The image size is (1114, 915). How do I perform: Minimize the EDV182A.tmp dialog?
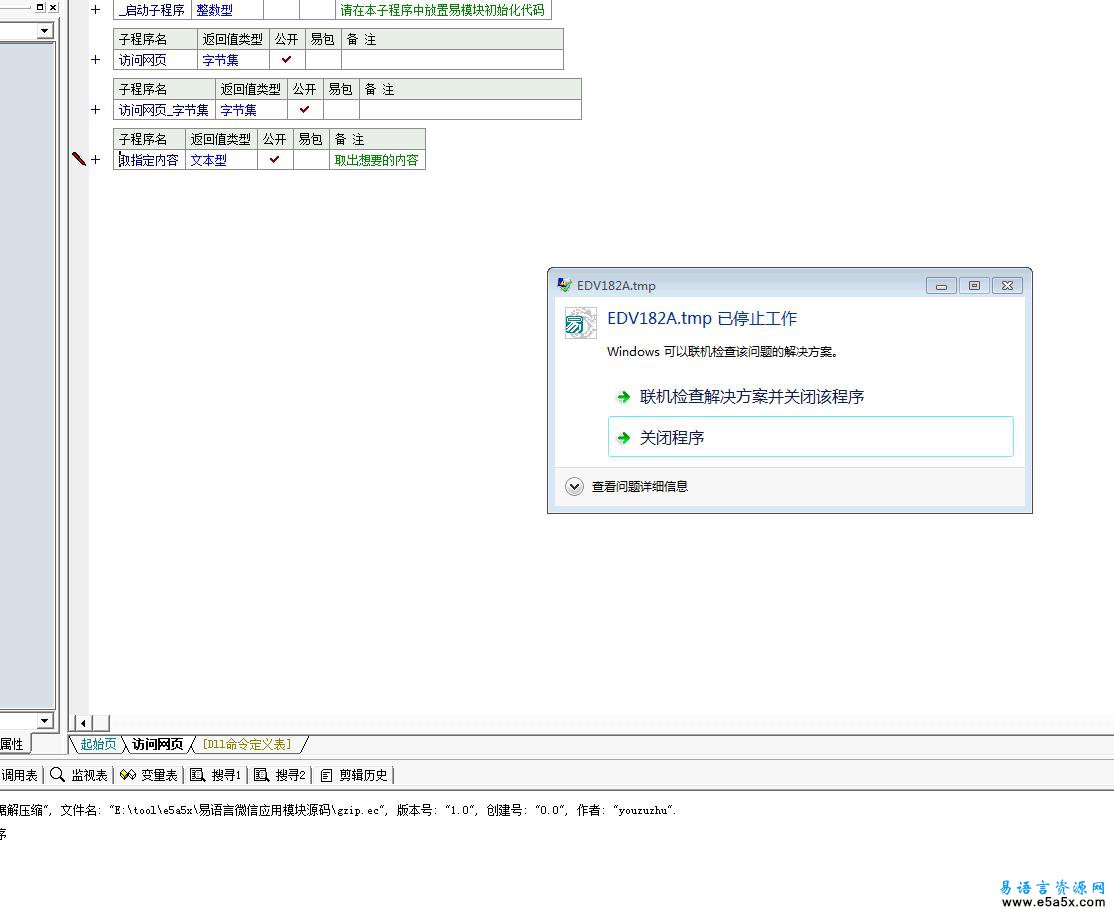pyautogui.click(x=941, y=286)
